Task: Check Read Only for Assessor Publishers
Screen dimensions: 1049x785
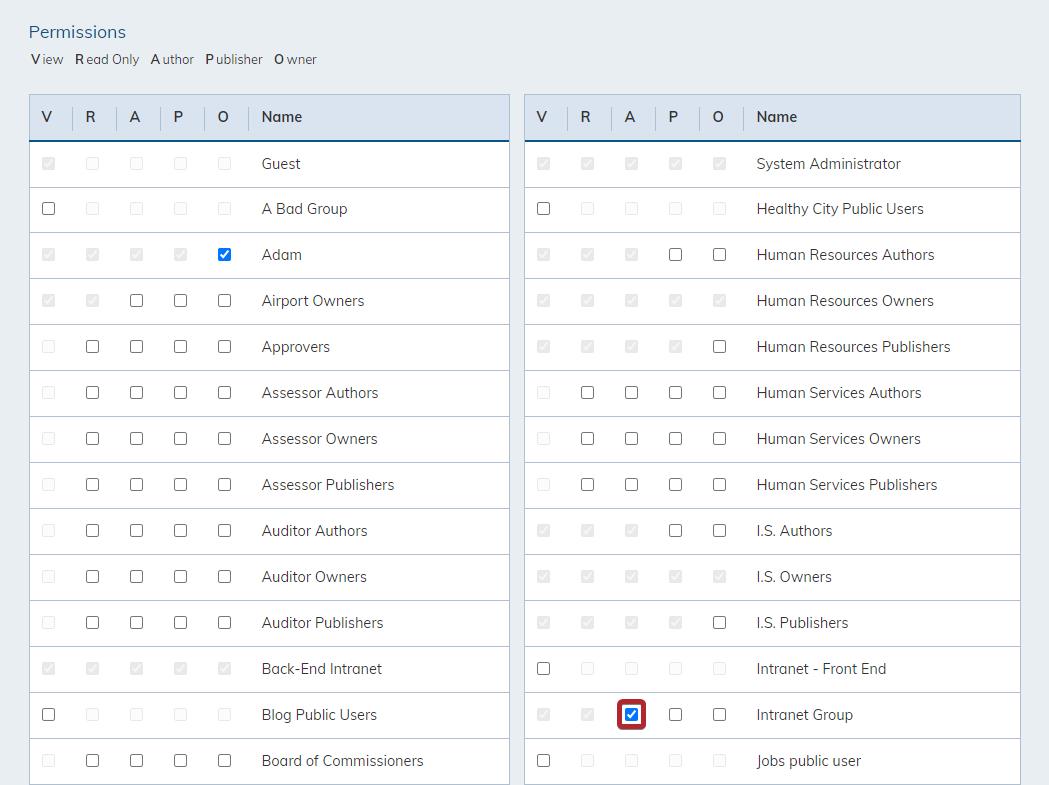Action: (92, 485)
